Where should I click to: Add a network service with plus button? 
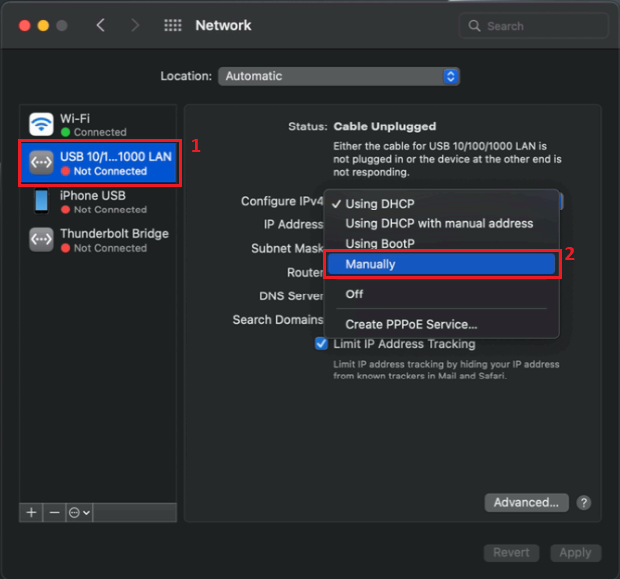(31, 512)
